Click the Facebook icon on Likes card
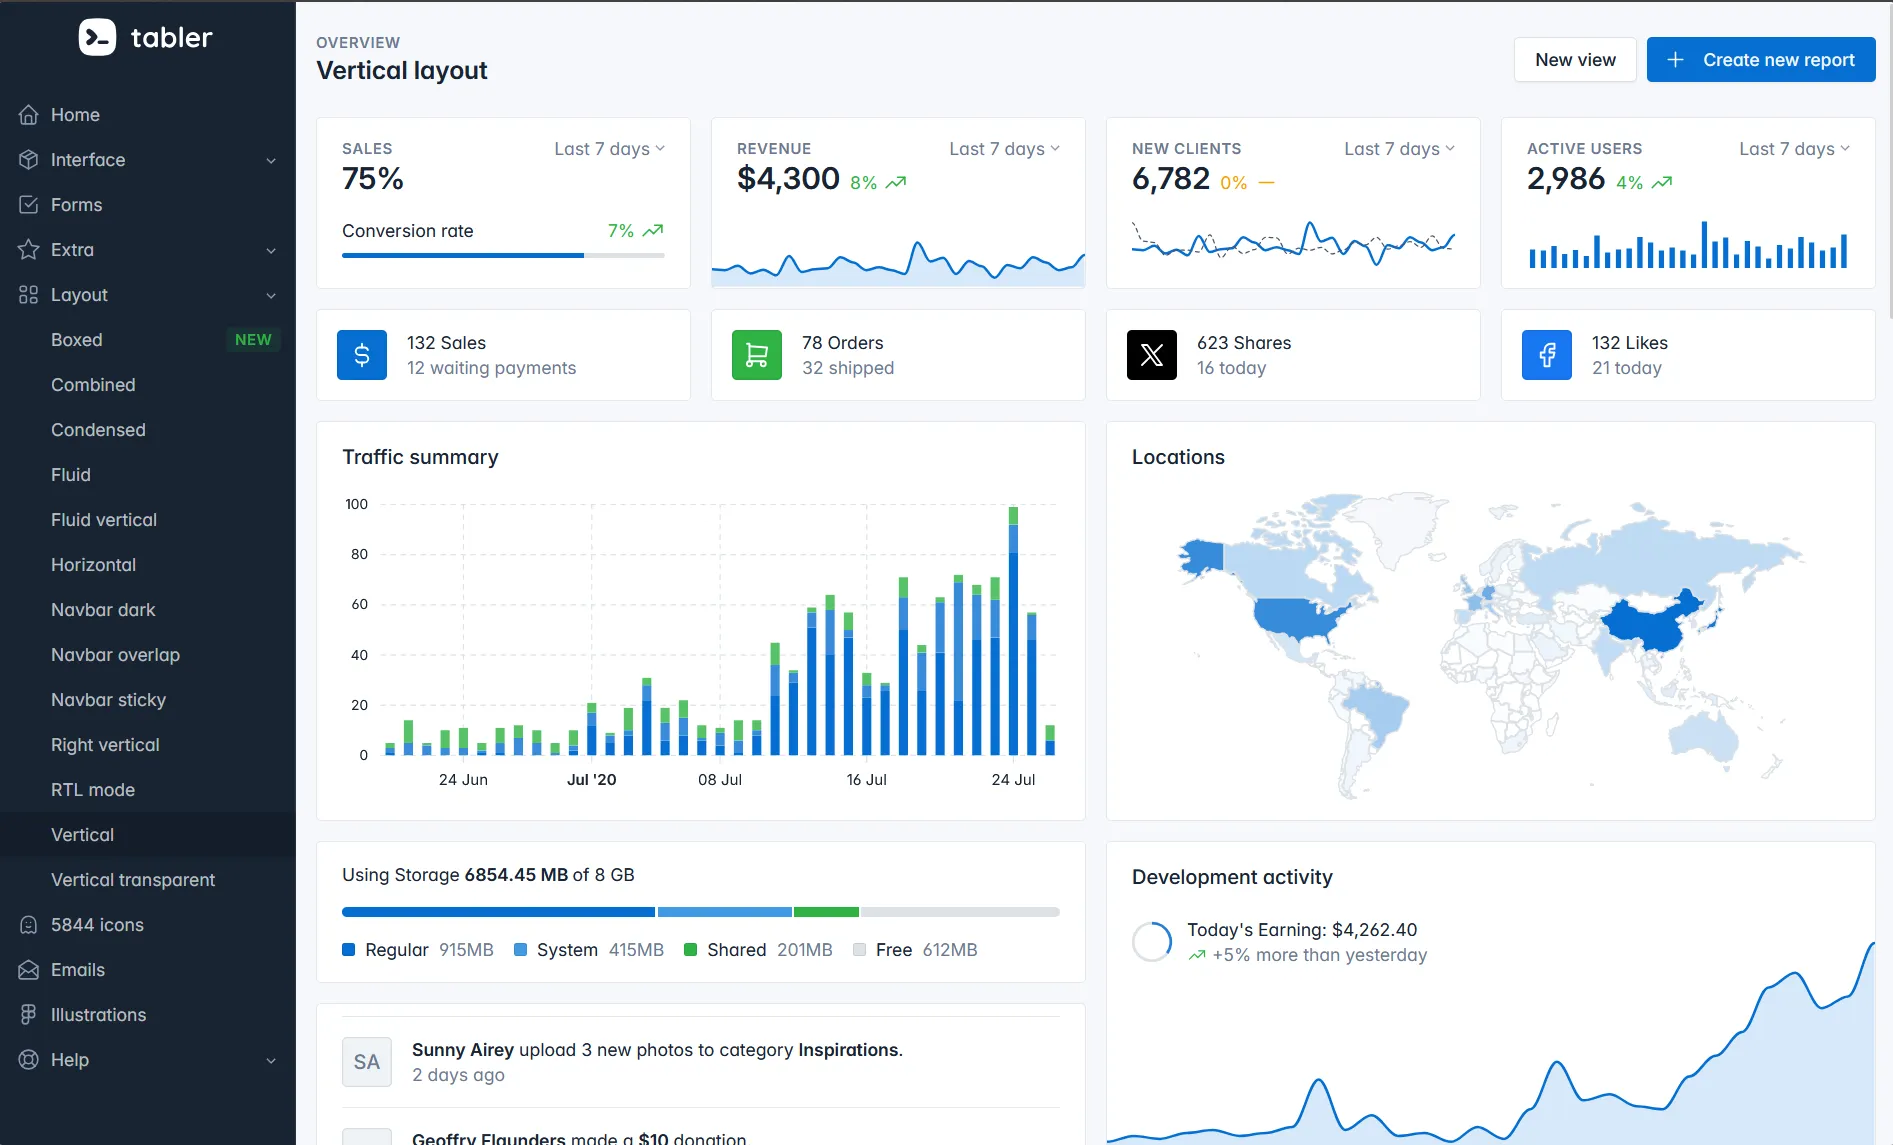Image resolution: width=1893 pixels, height=1145 pixels. click(x=1546, y=355)
